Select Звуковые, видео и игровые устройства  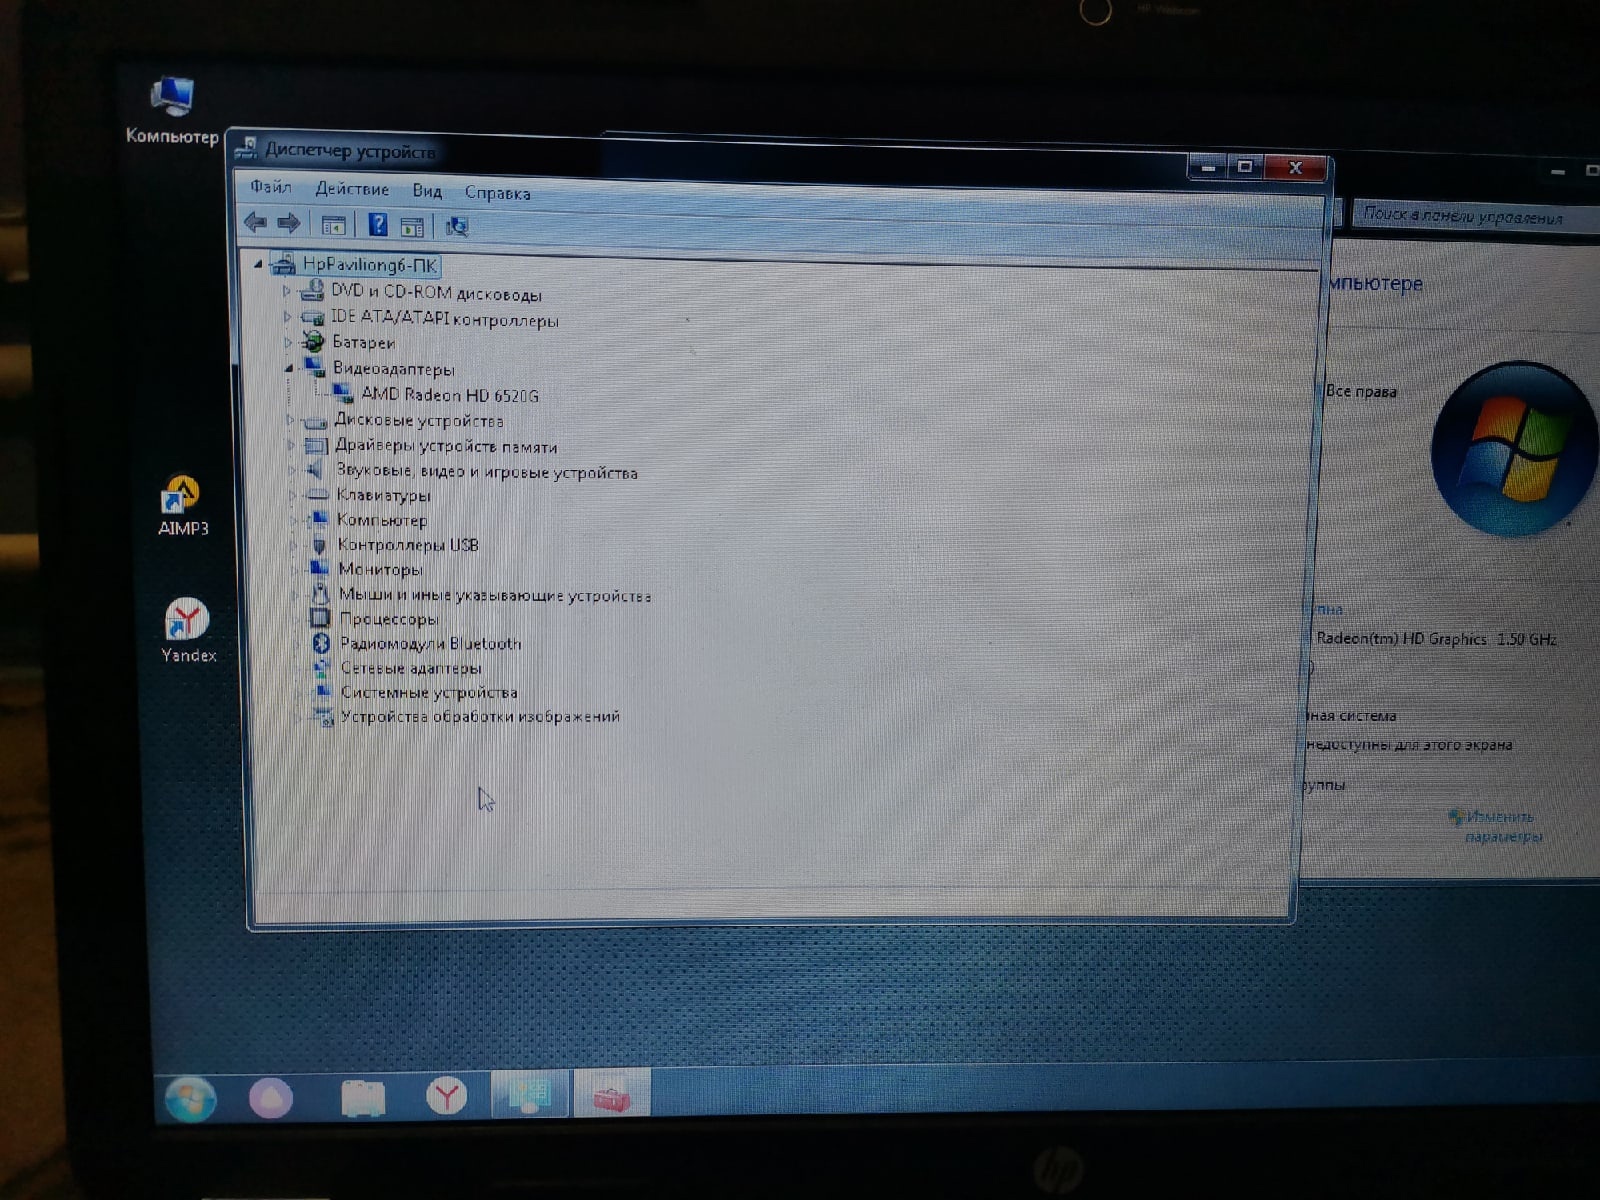[486, 472]
